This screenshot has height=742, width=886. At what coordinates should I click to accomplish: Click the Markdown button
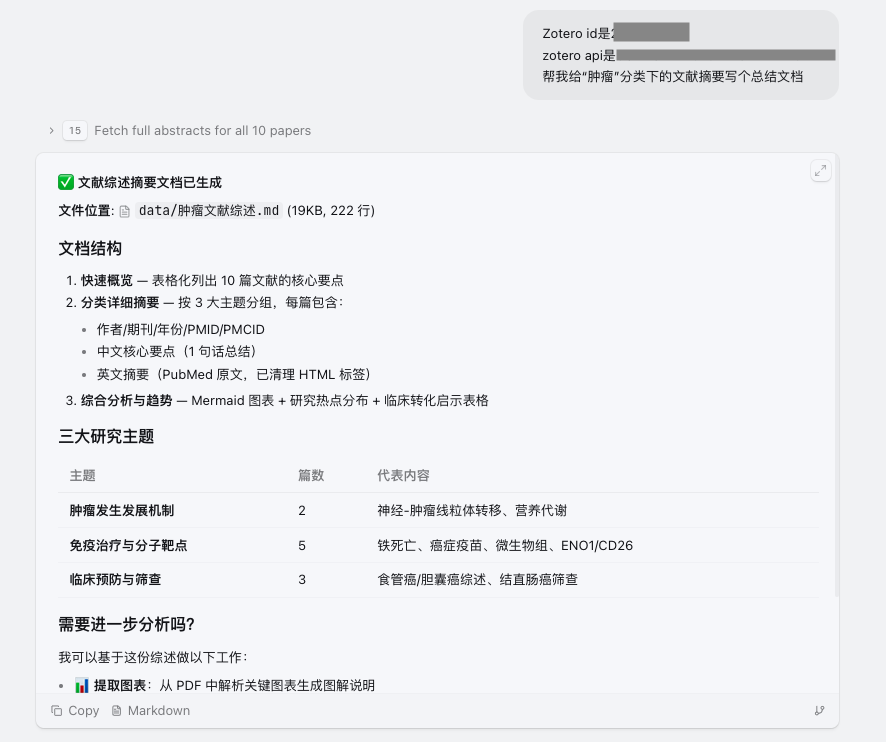coord(151,710)
